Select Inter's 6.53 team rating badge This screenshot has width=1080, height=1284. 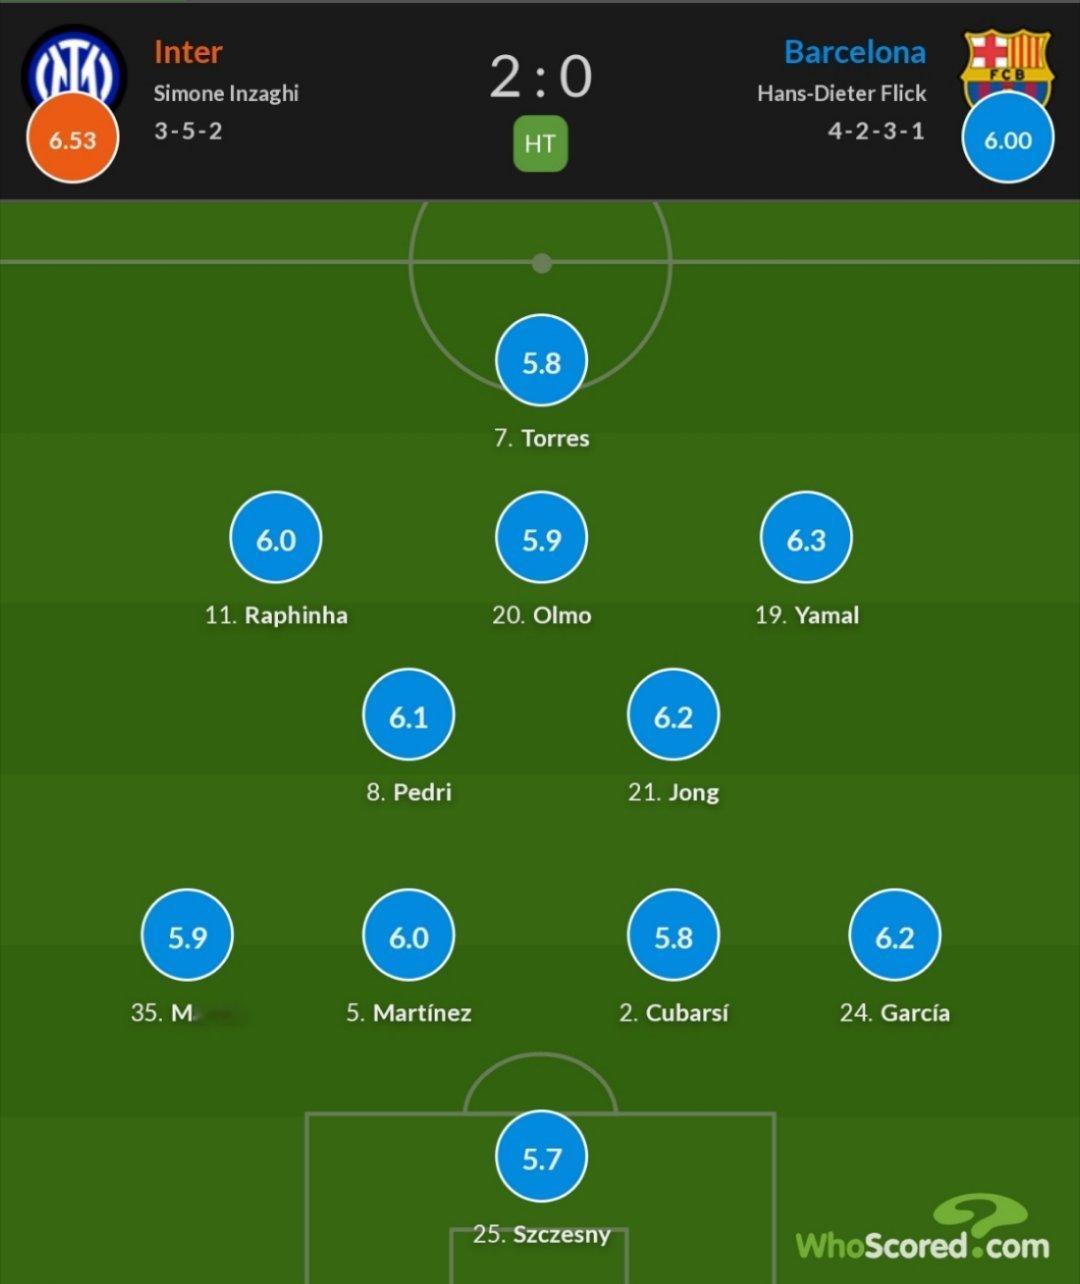tap(73, 139)
